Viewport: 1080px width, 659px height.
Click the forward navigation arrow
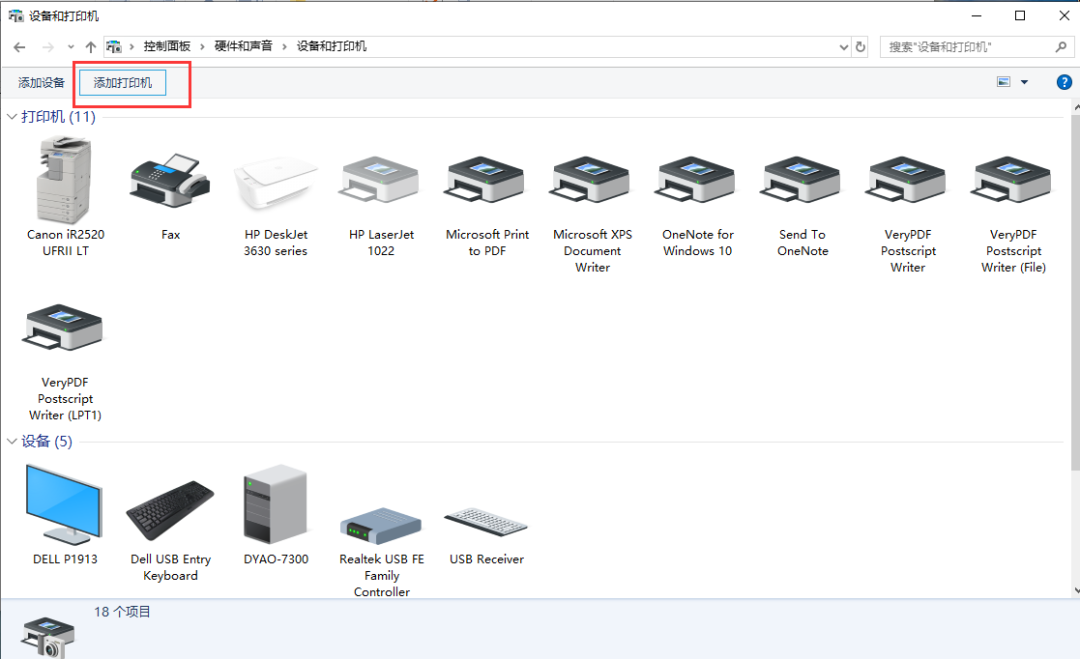pyautogui.click(x=48, y=47)
